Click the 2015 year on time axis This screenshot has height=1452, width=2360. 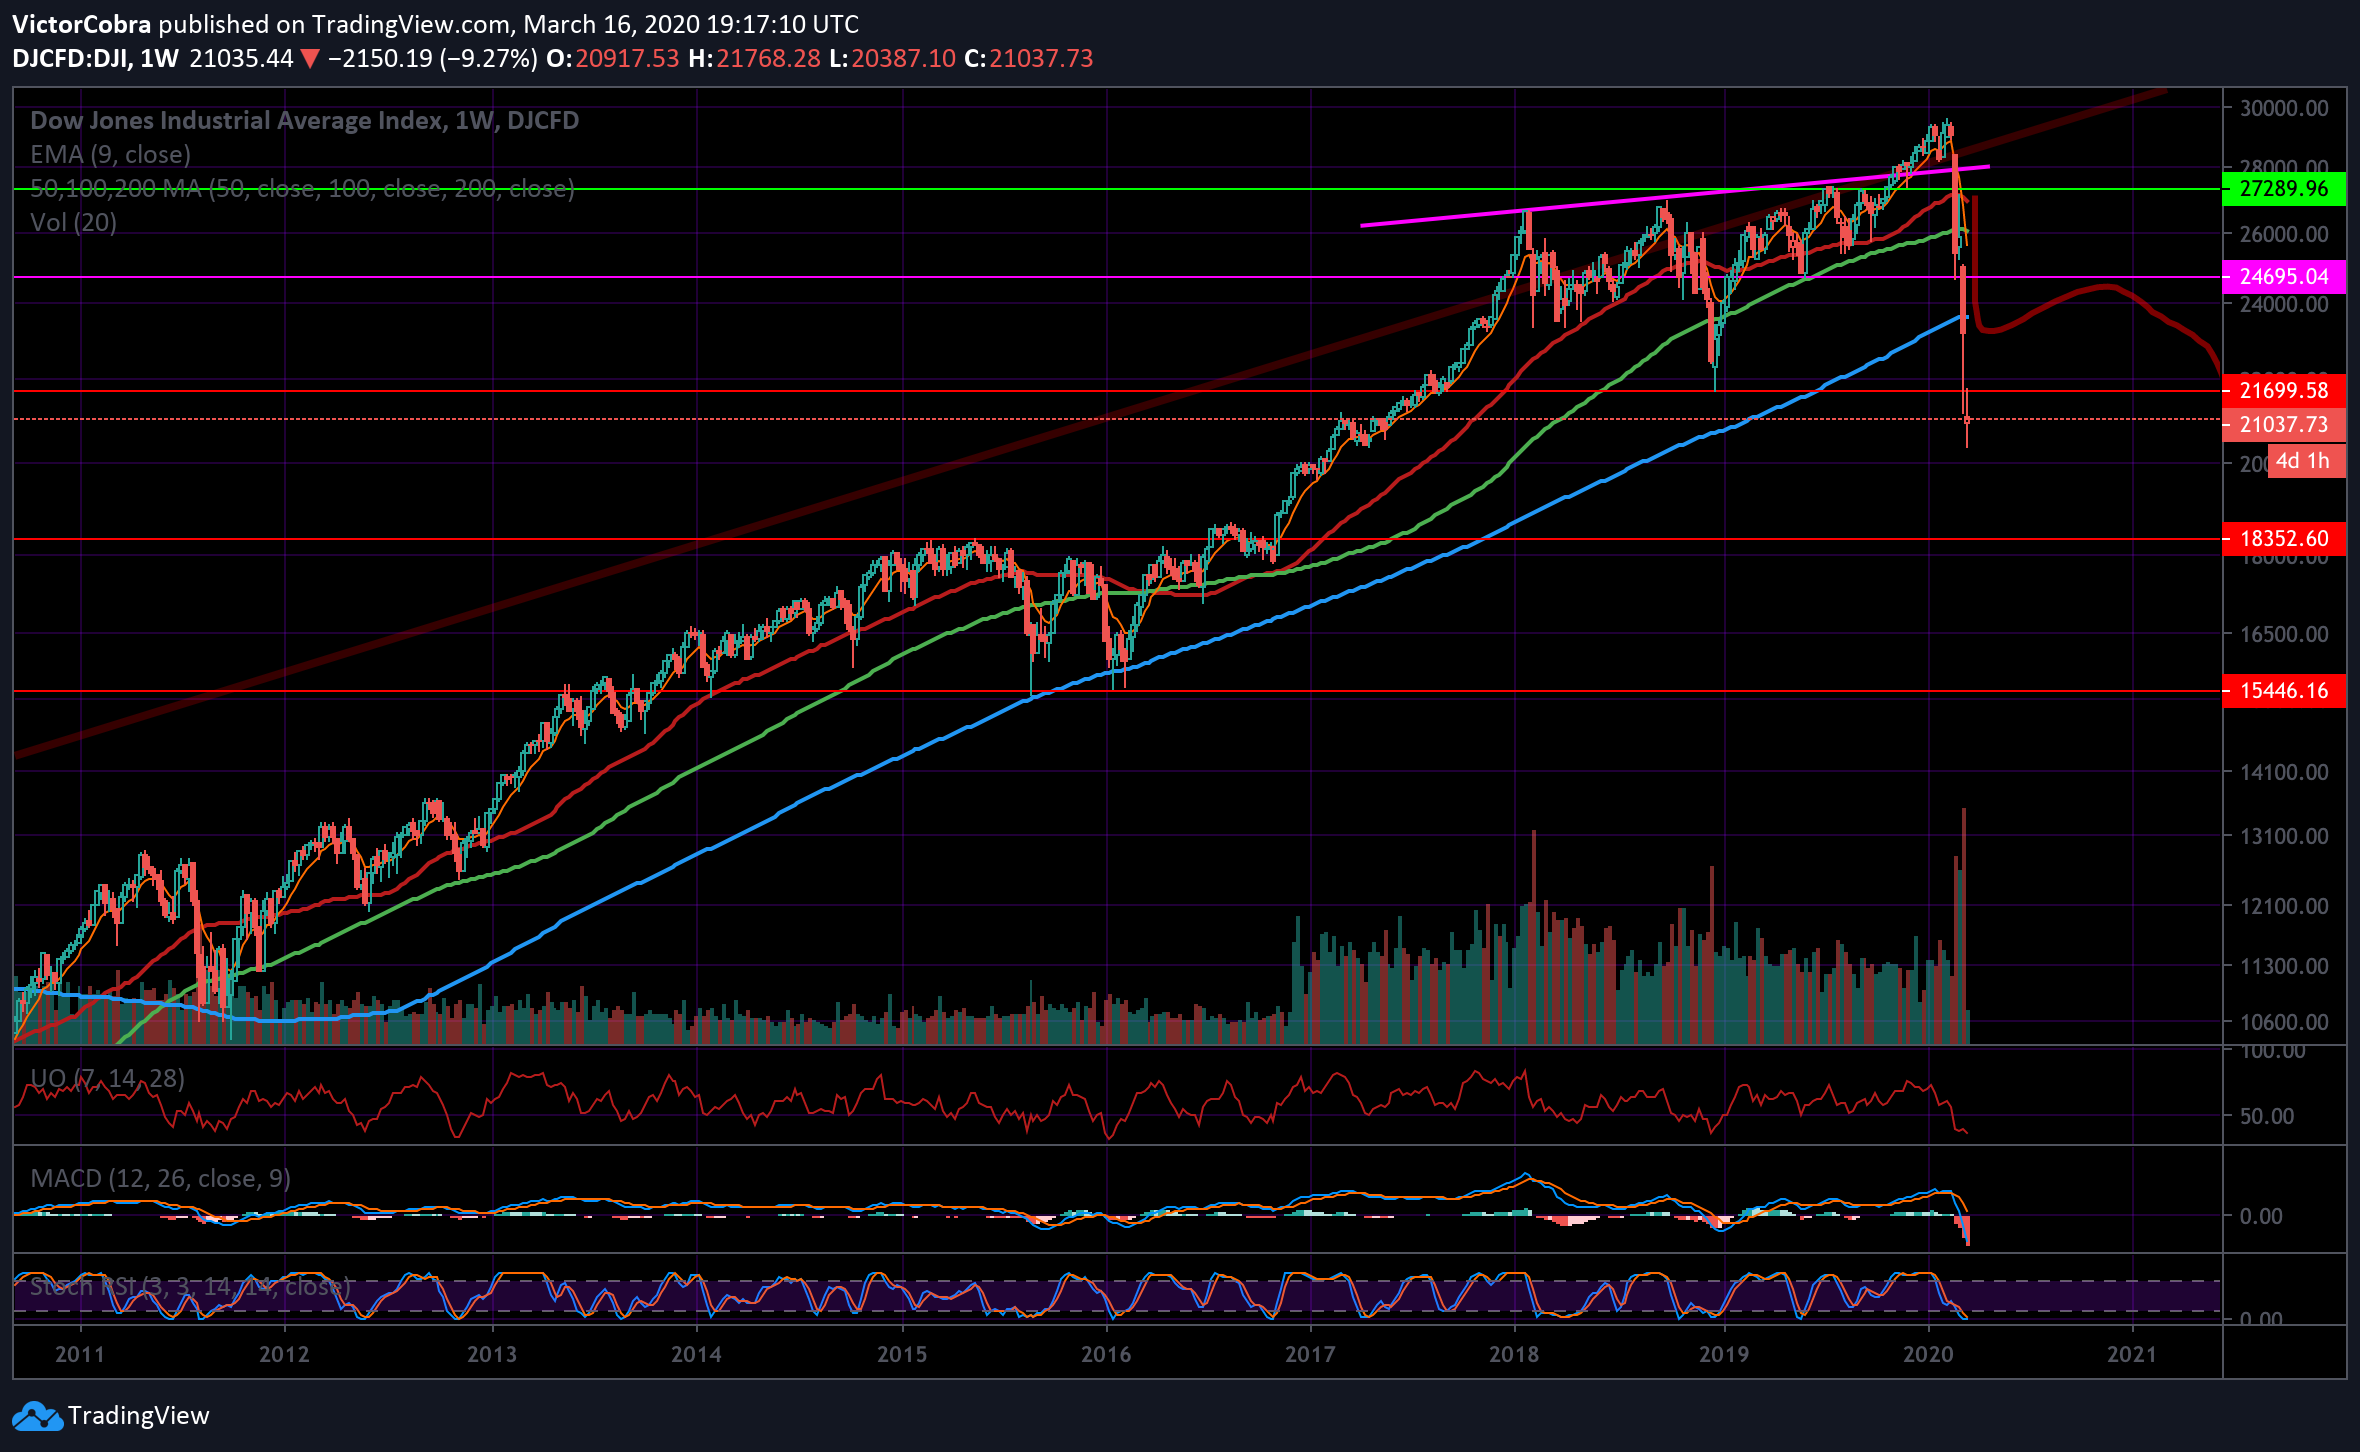click(x=902, y=1354)
